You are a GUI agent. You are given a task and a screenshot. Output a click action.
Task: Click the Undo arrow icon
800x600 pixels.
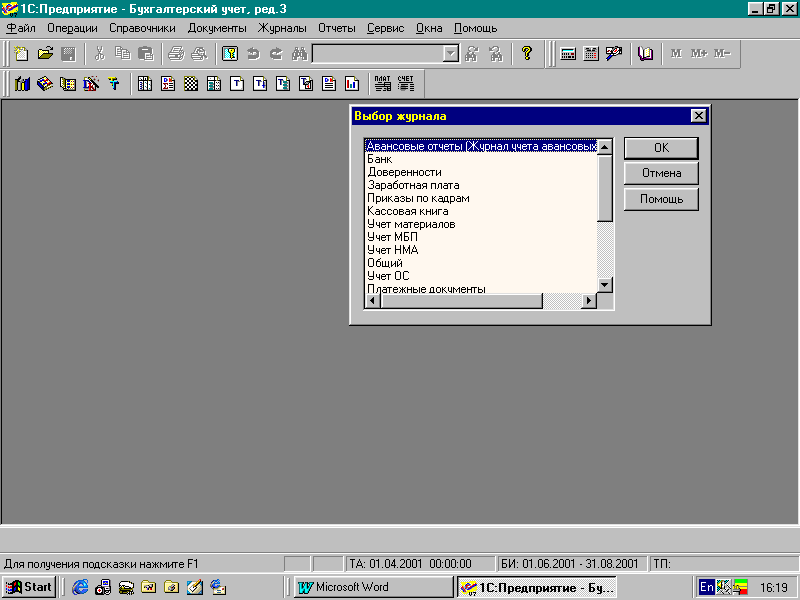click(253, 54)
